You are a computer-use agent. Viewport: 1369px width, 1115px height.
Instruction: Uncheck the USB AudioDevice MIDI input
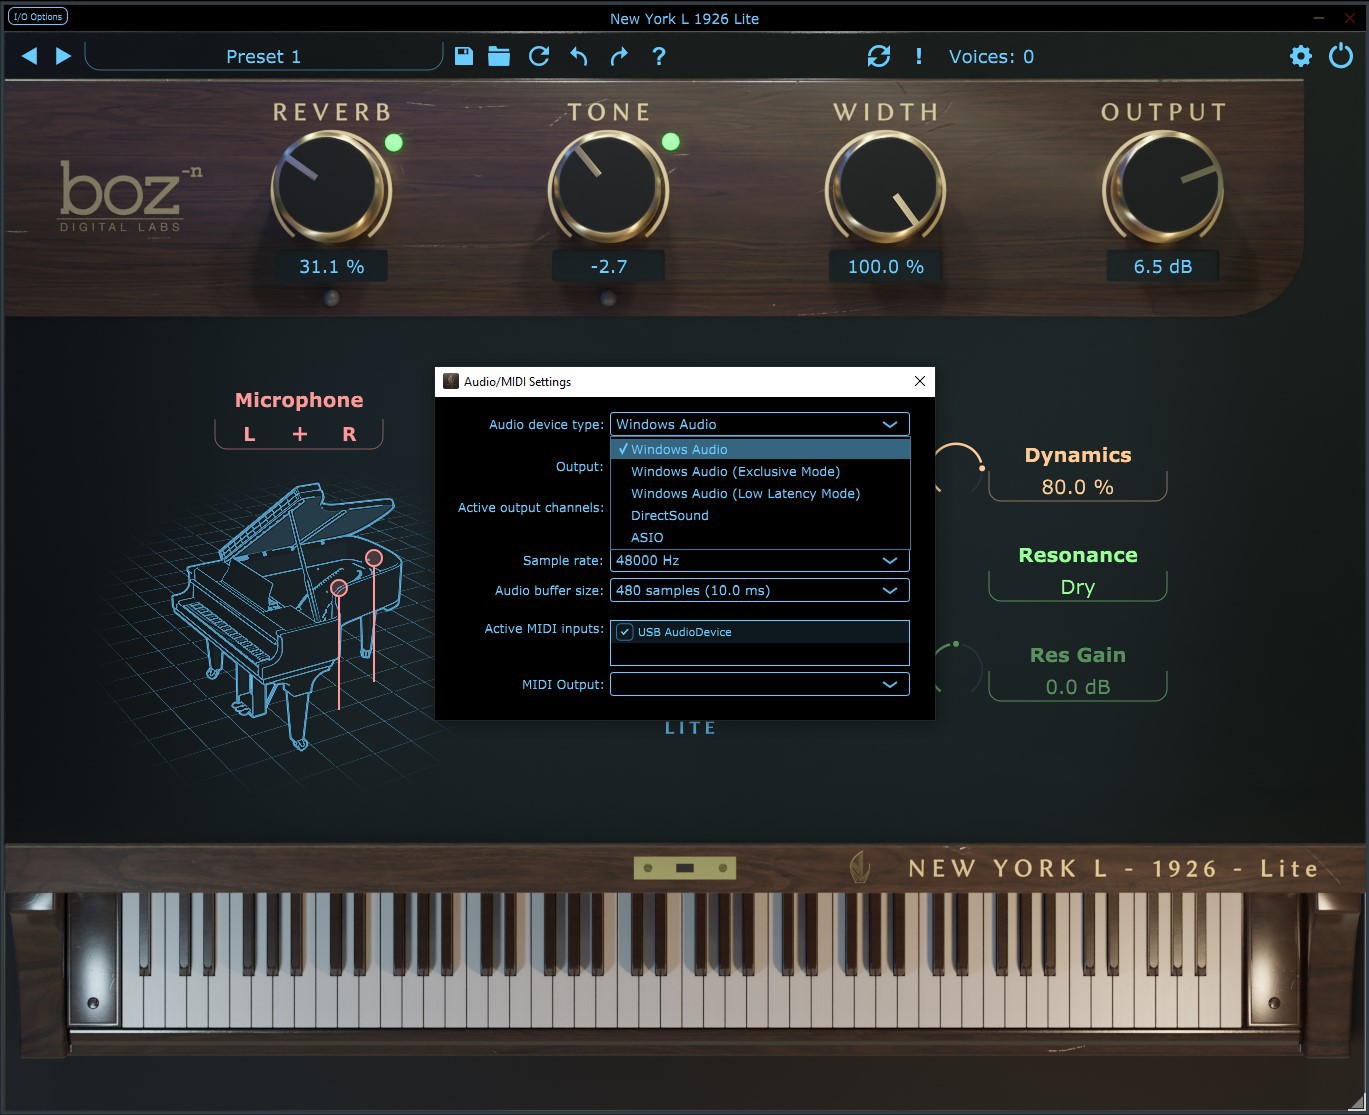pyautogui.click(x=625, y=632)
